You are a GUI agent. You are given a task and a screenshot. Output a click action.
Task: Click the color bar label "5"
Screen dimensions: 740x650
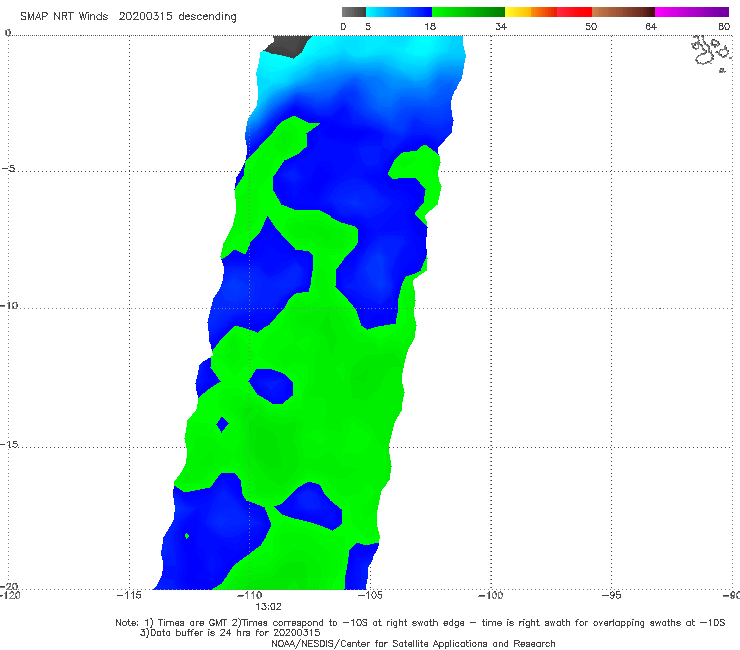(x=368, y=27)
